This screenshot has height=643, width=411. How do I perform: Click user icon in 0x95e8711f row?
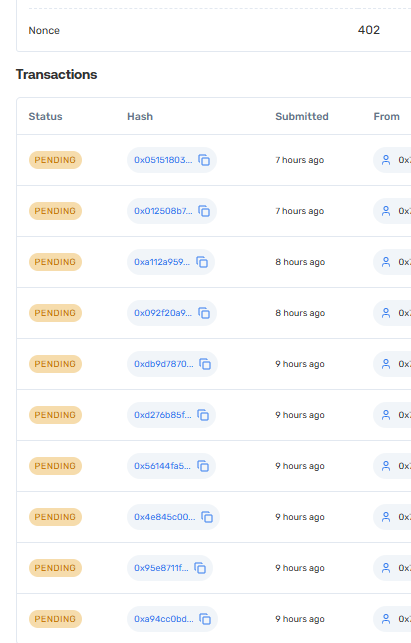[386, 568]
